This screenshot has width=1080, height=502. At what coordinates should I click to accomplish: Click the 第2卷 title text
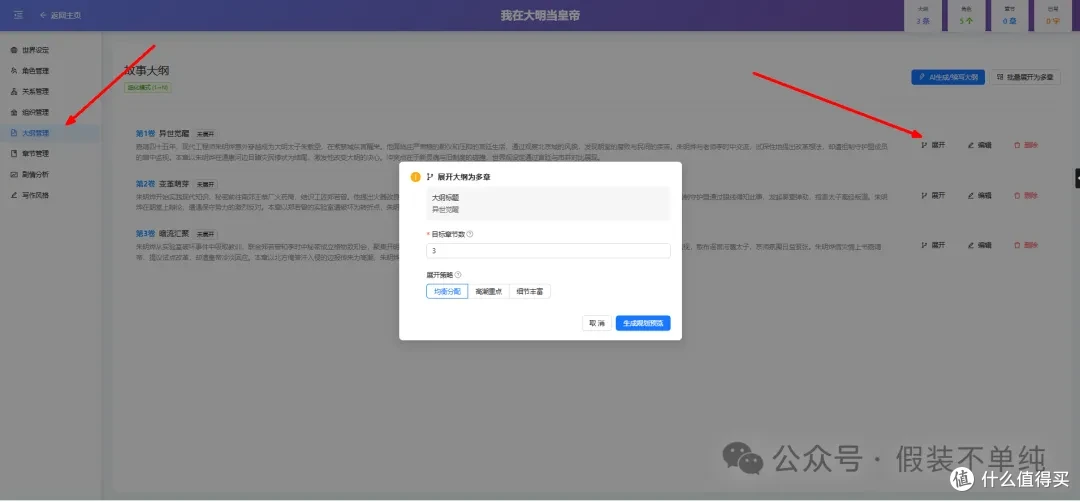click(x=163, y=184)
